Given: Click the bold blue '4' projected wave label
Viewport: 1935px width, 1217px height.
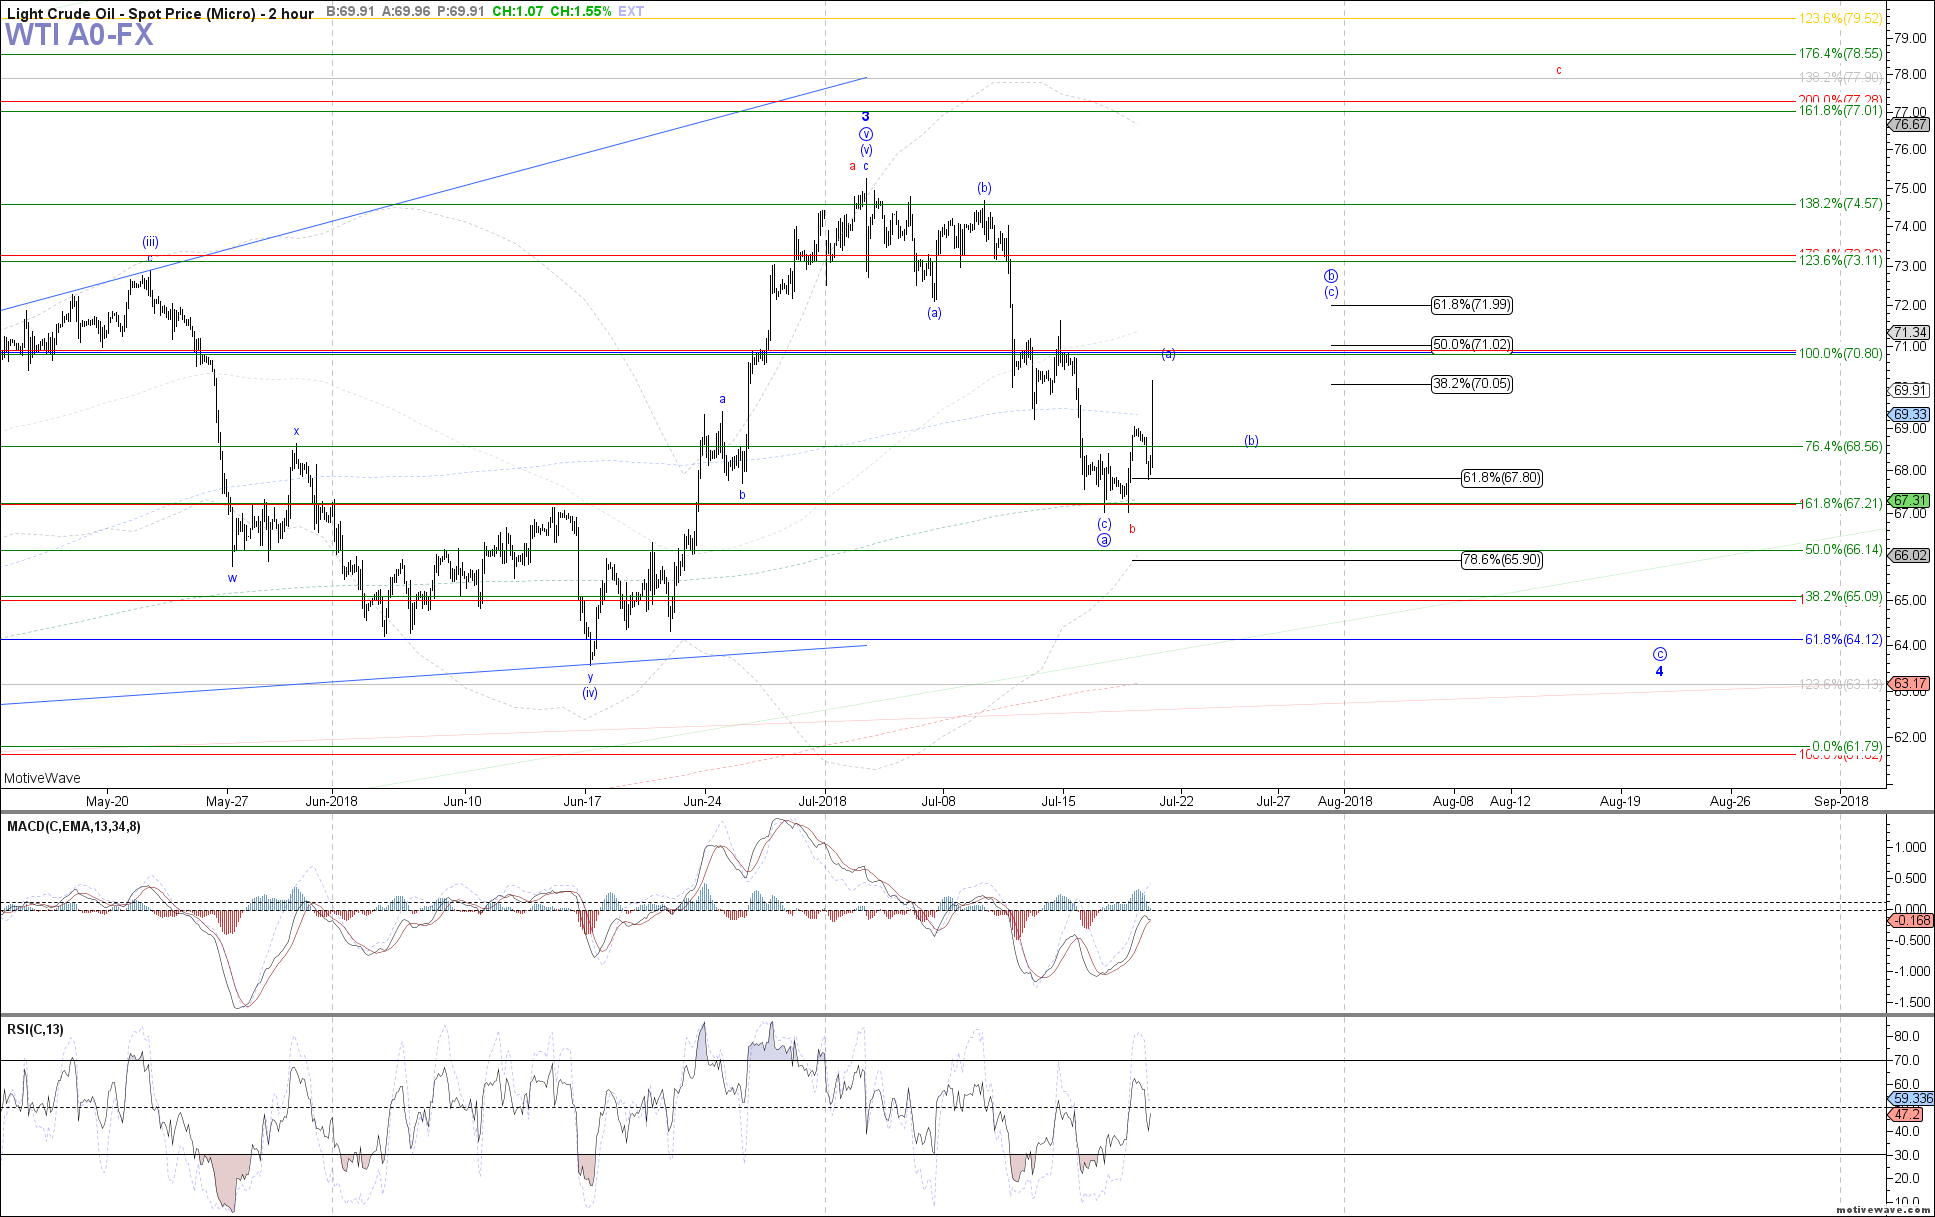Looking at the screenshot, I should tap(1659, 671).
